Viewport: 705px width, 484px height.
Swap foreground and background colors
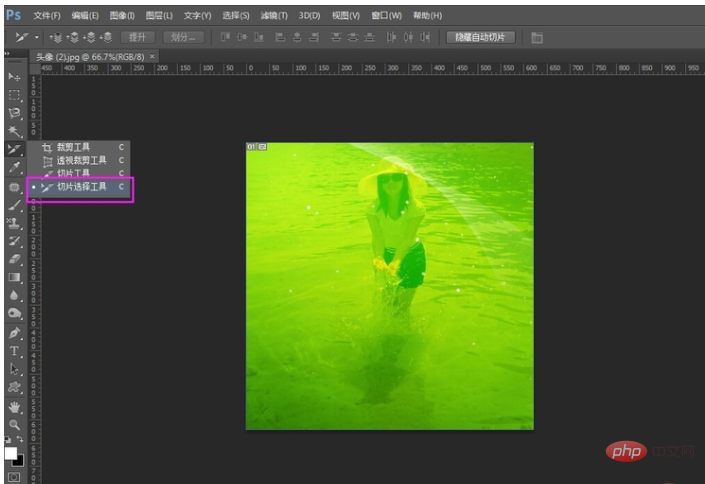[20, 439]
